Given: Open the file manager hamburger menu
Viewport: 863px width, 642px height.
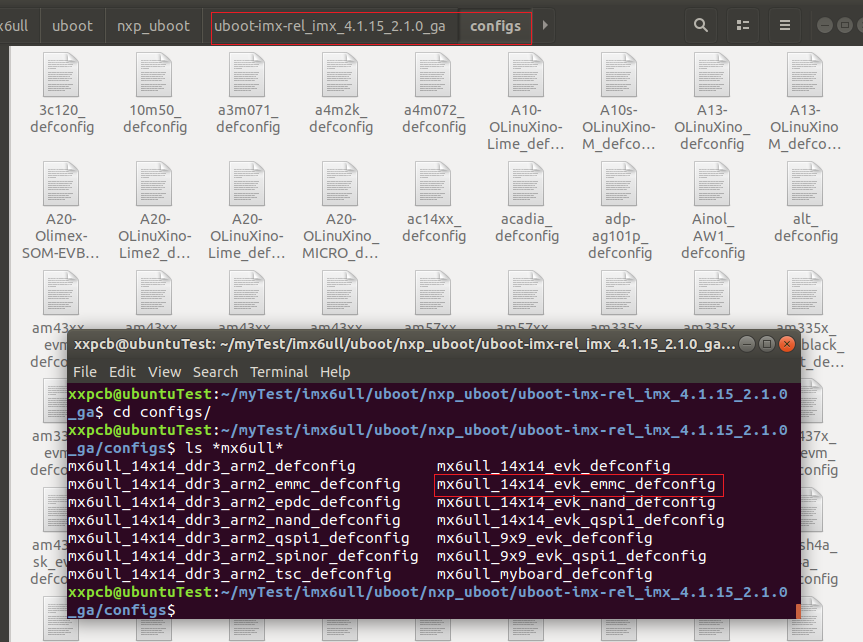Looking at the screenshot, I should [x=785, y=25].
